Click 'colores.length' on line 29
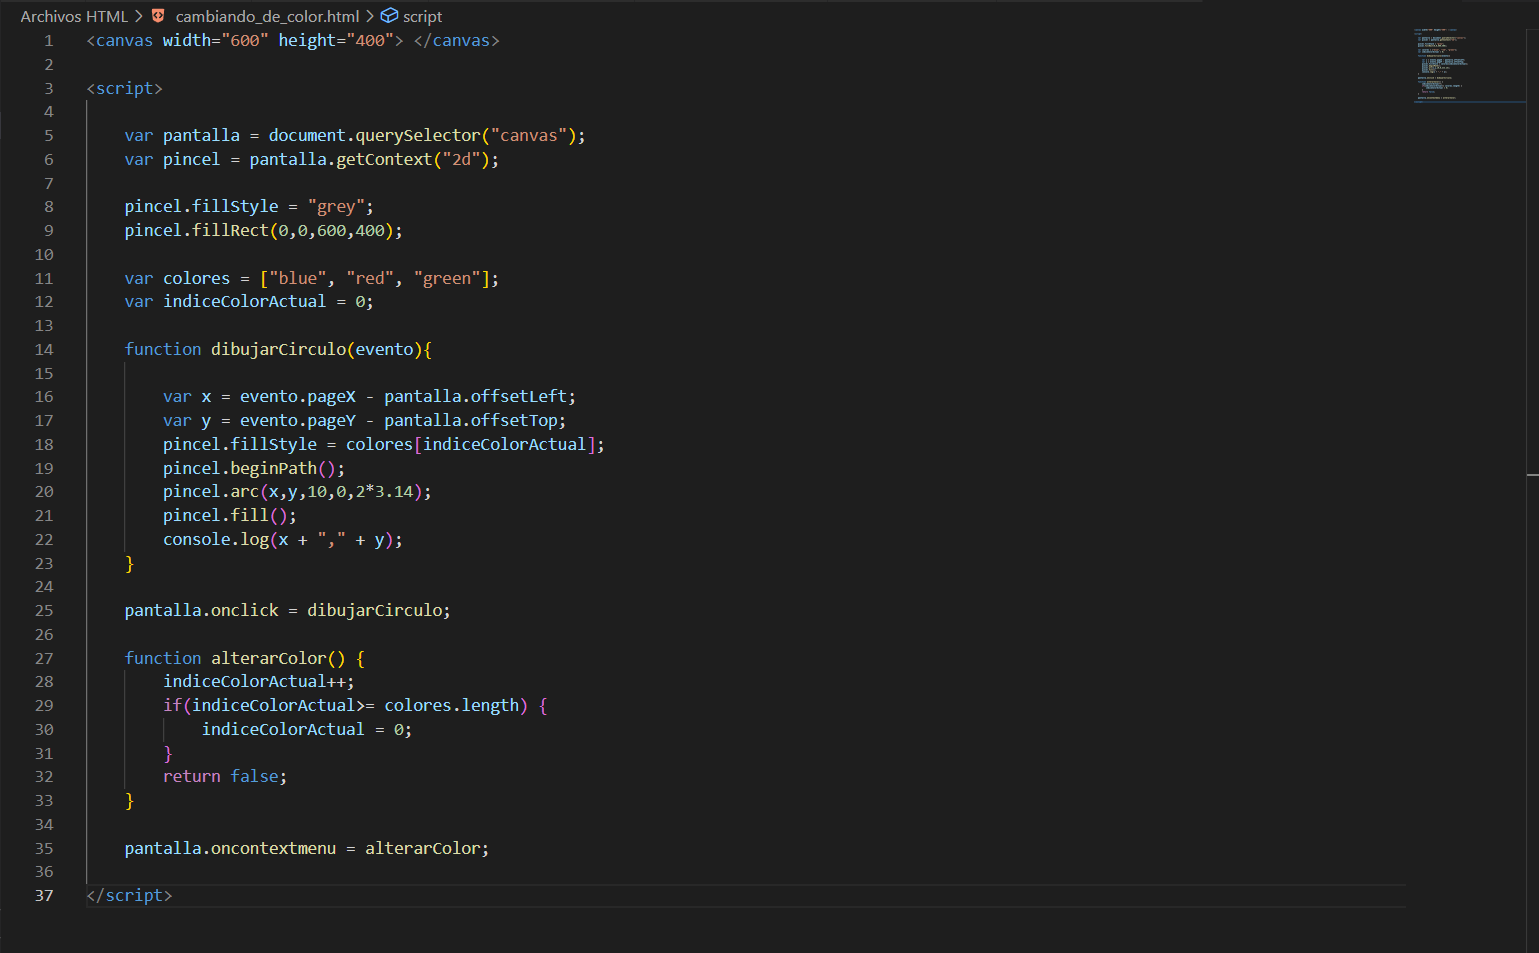1539x953 pixels. pyautogui.click(x=451, y=706)
